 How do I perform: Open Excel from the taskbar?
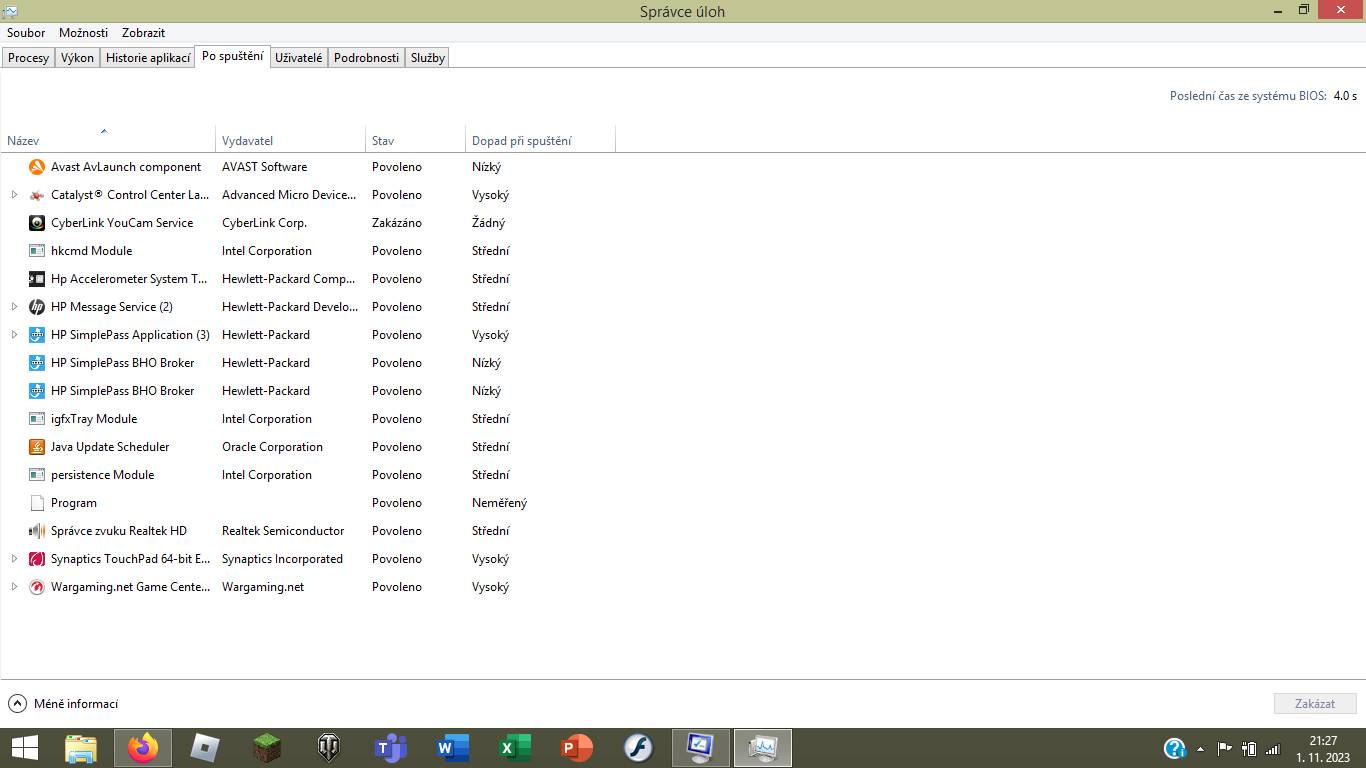(x=515, y=748)
